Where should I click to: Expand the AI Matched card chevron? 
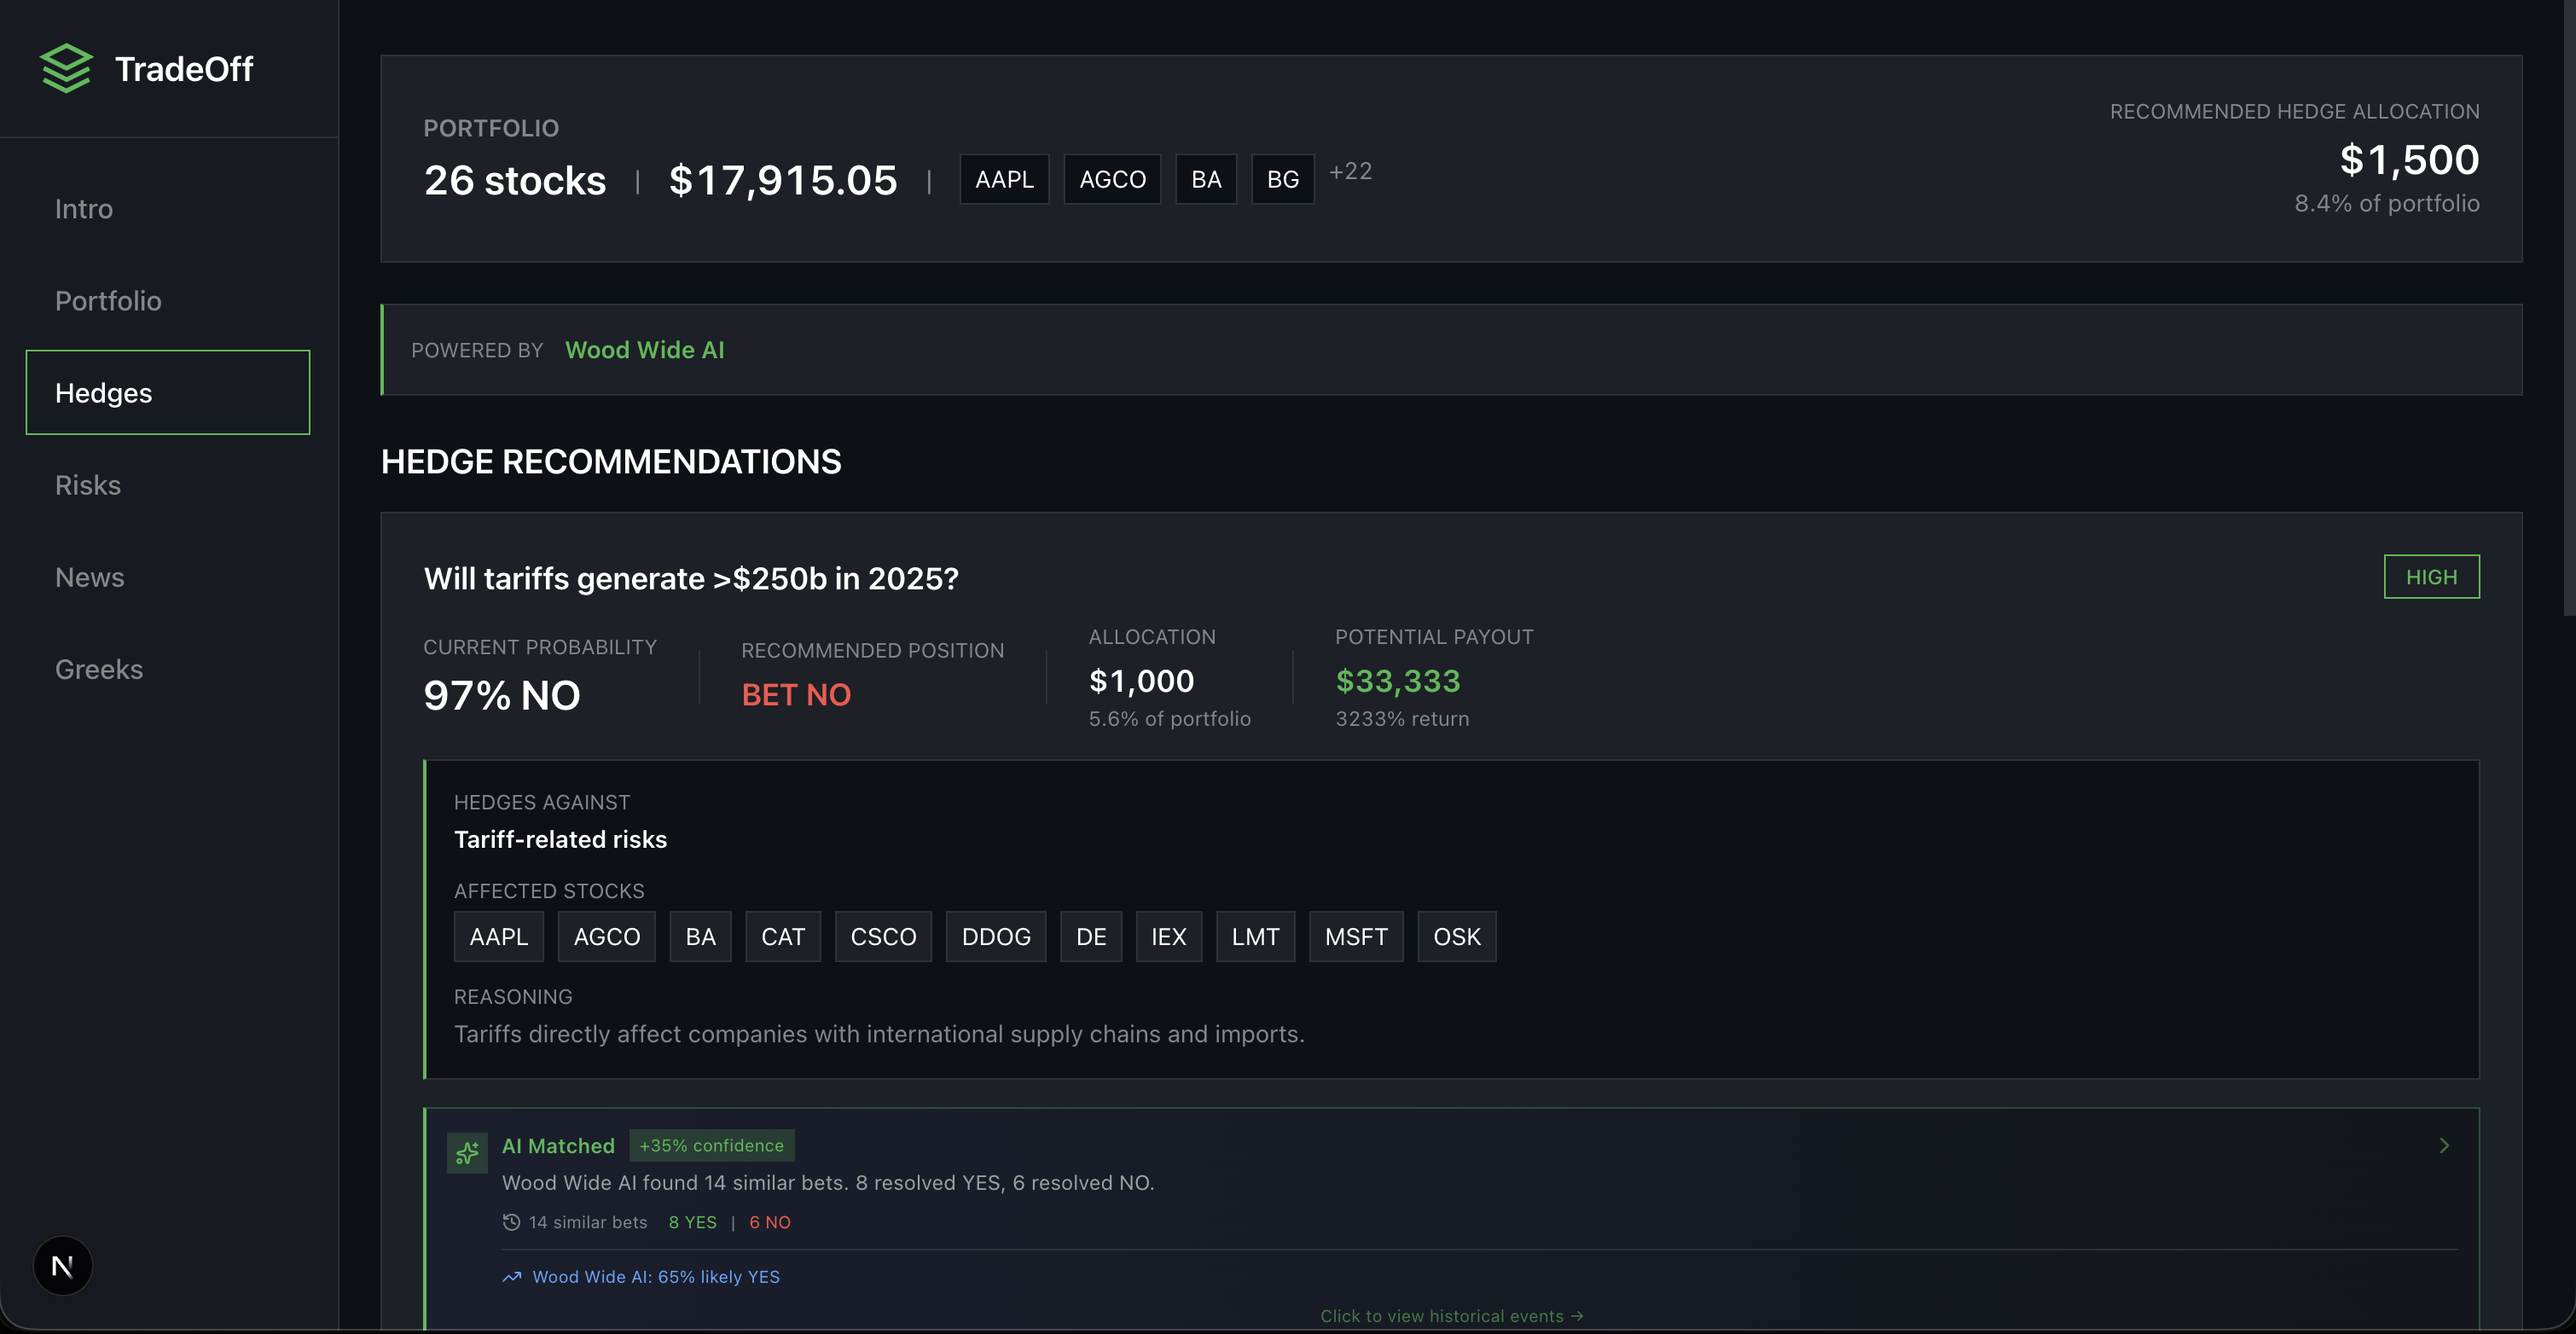2444,1146
